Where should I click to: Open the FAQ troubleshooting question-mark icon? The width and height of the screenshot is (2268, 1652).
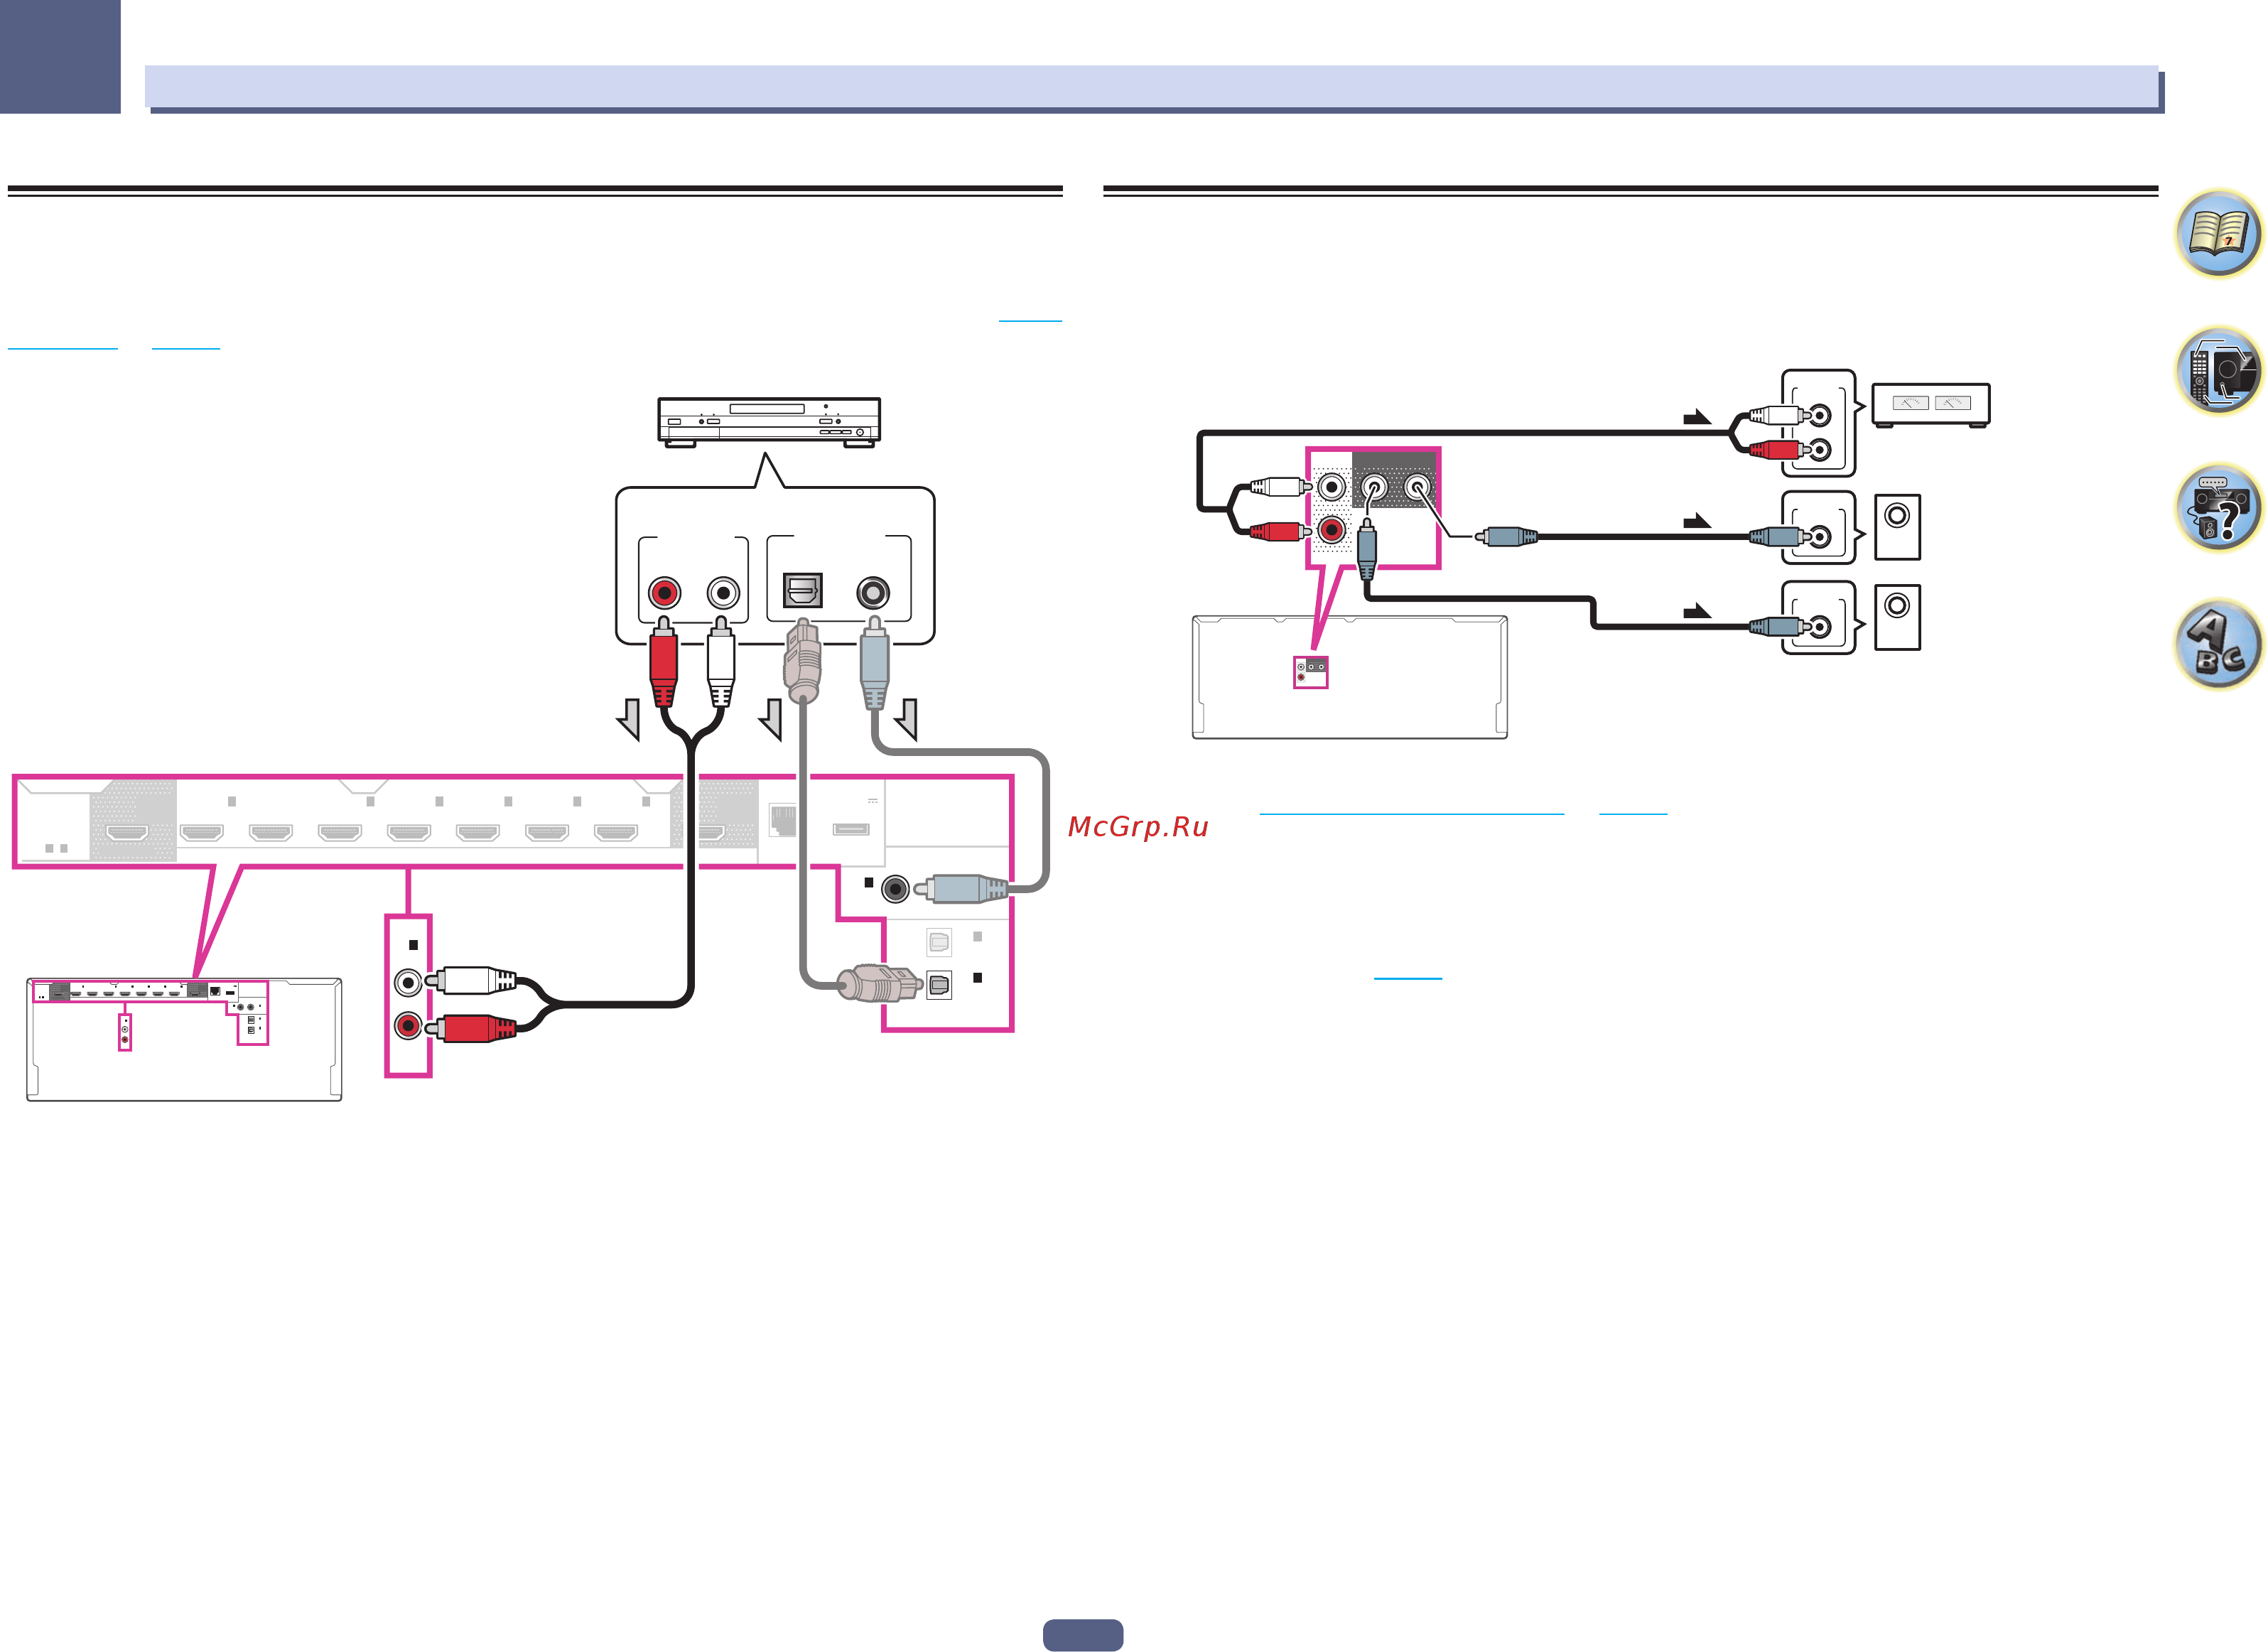point(2218,508)
